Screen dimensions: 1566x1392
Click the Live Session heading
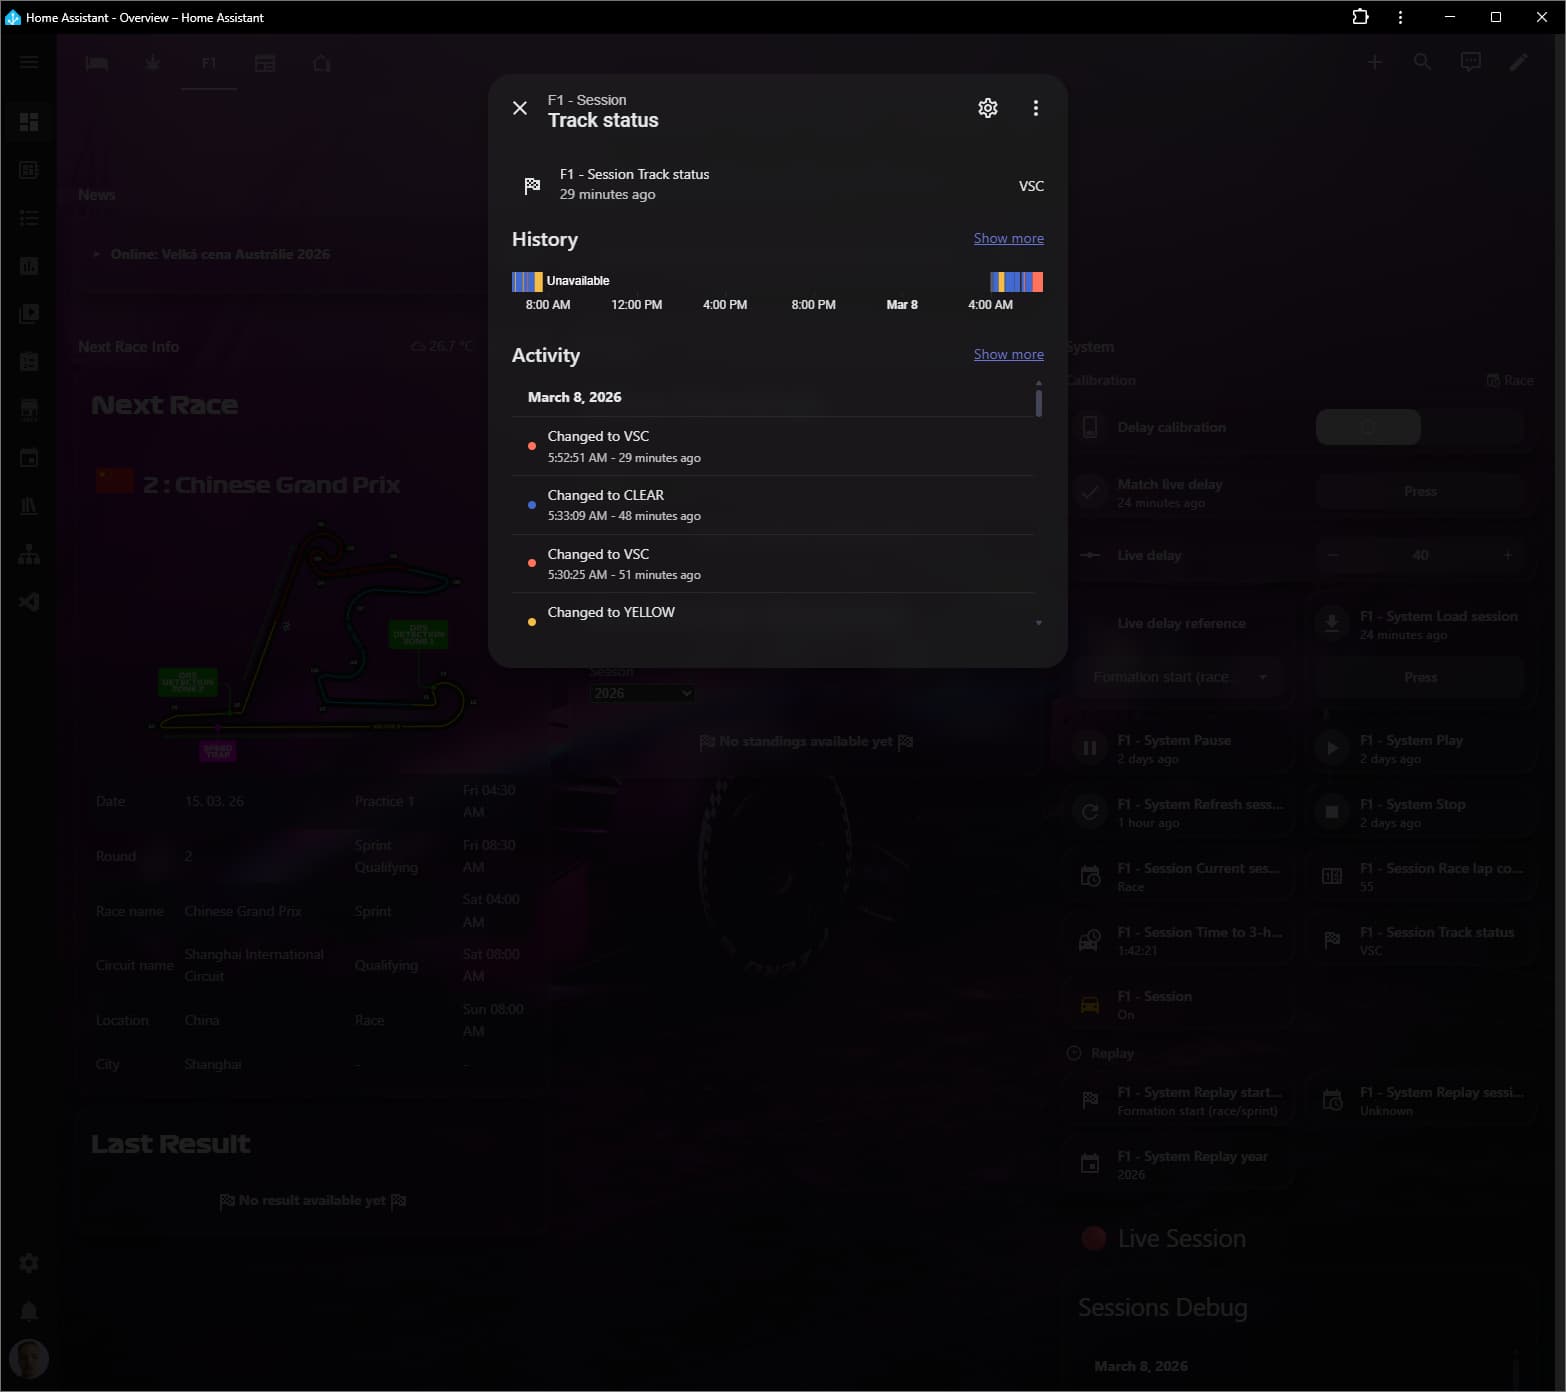coord(1182,1239)
